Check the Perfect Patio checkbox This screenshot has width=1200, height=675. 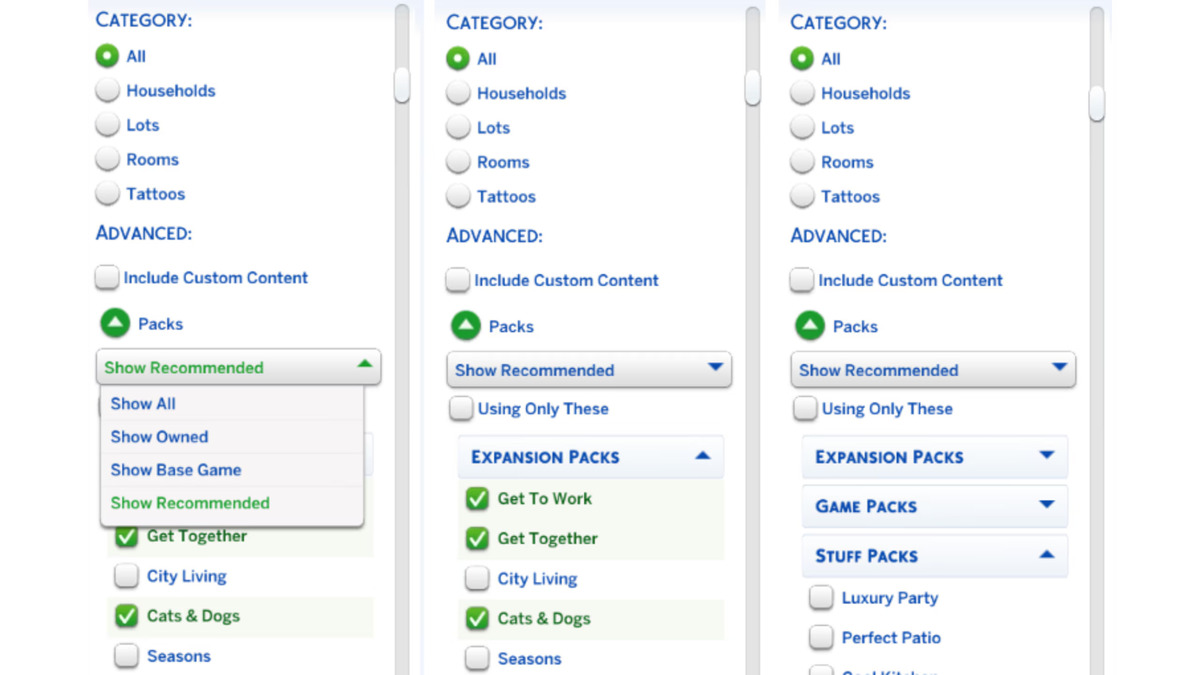click(x=821, y=637)
